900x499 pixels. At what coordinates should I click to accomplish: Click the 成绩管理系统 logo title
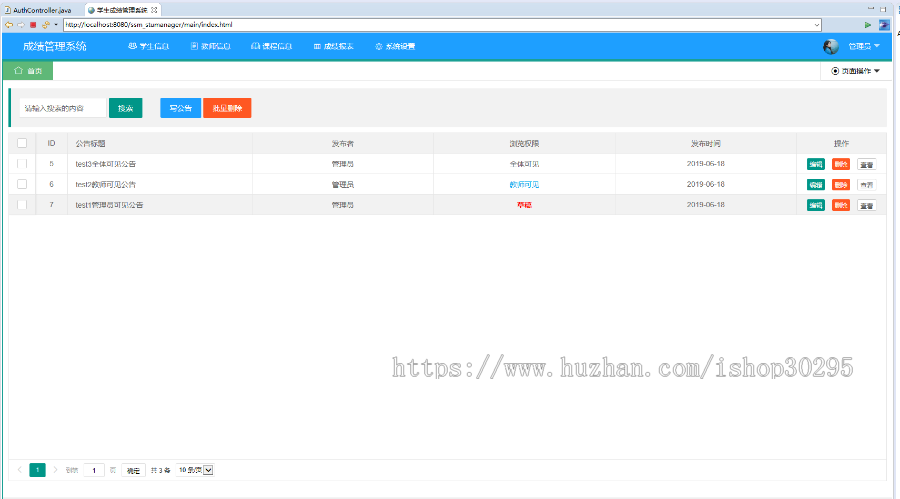pyautogui.click(x=55, y=47)
